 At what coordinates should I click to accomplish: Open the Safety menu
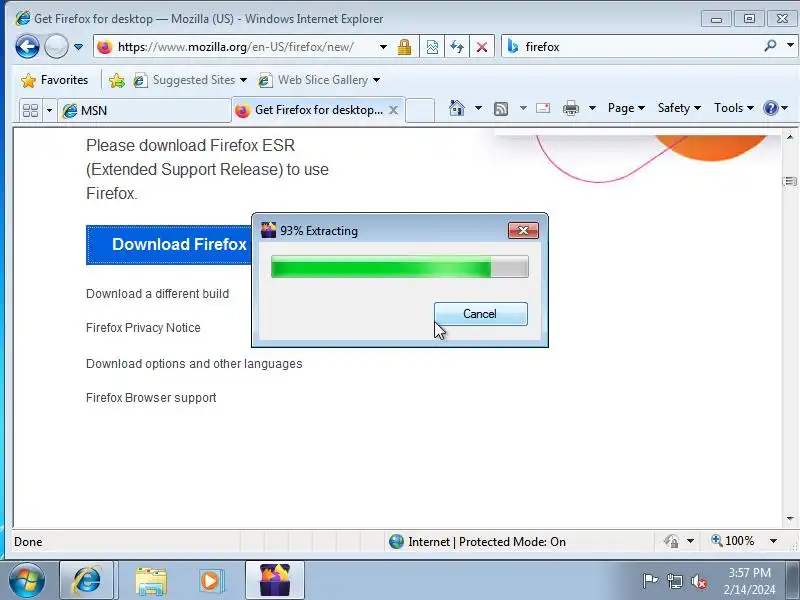click(x=679, y=108)
